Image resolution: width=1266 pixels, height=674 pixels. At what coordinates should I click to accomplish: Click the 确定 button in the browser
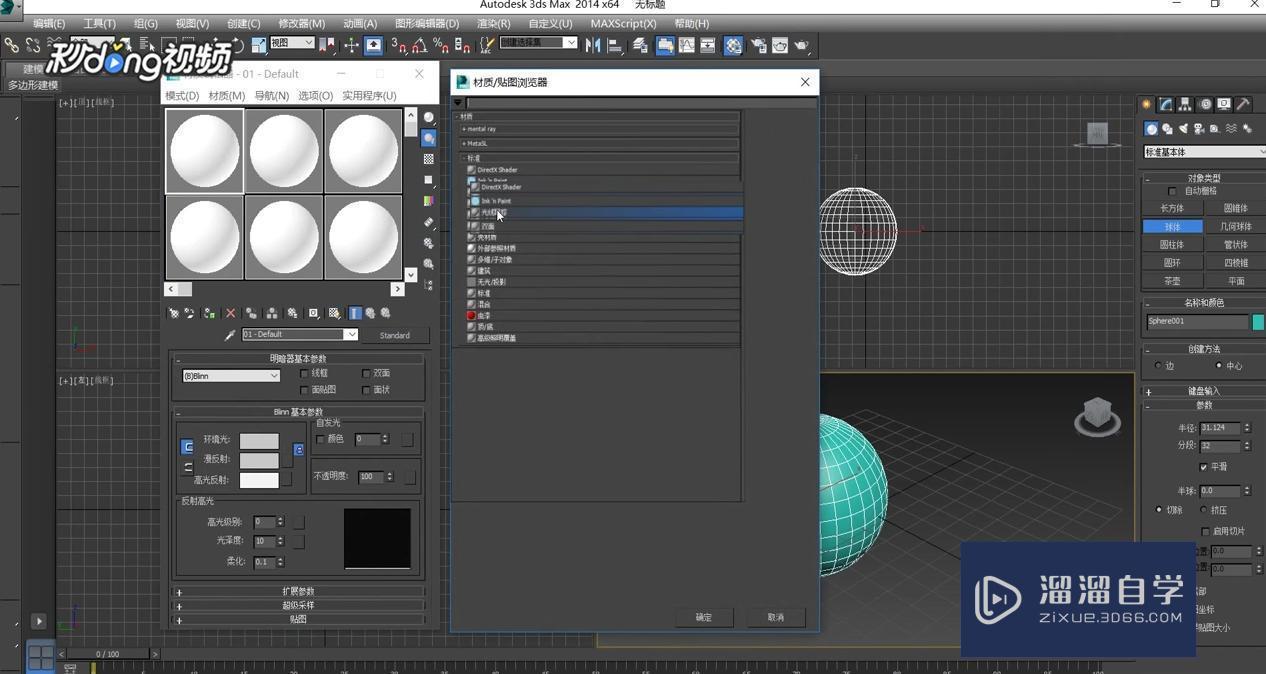703,617
